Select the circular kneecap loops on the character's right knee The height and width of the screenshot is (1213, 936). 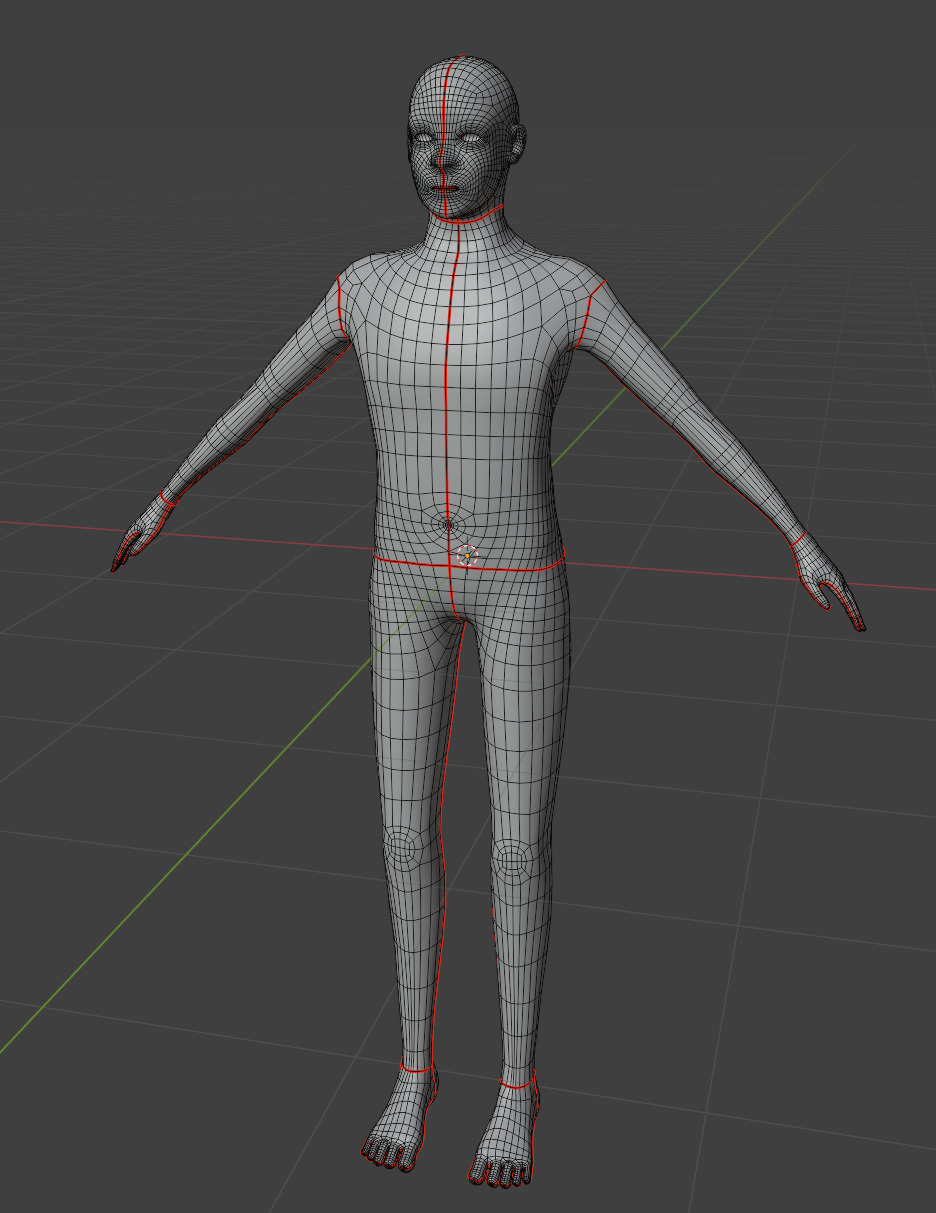click(x=401, y=848)
